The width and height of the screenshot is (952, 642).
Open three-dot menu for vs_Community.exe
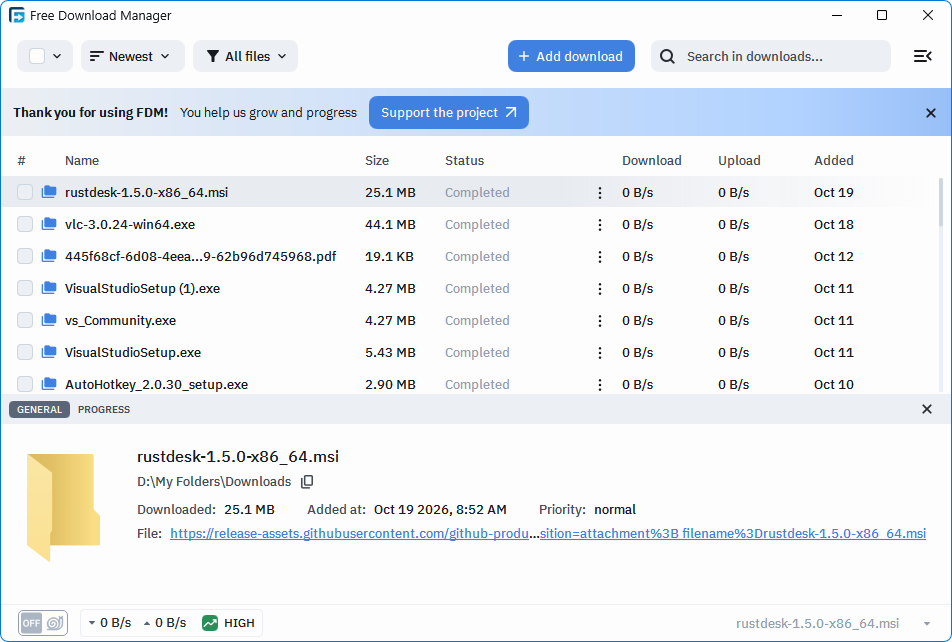600,321
